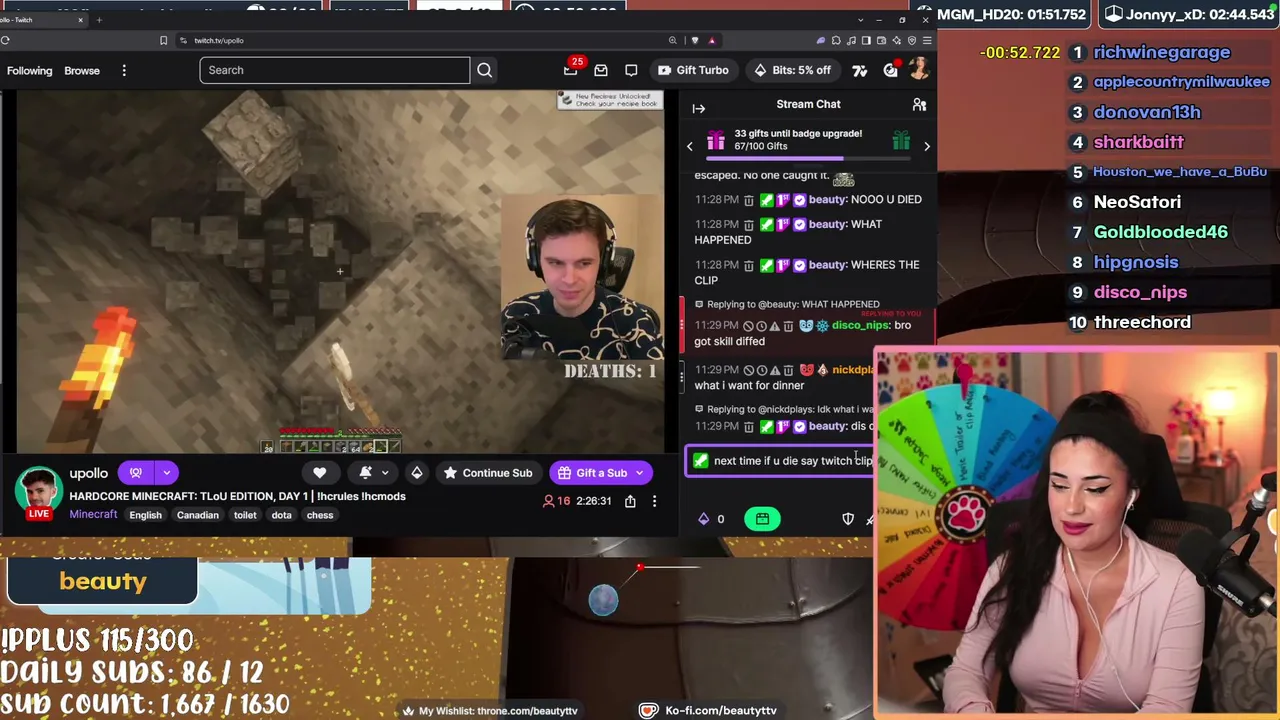
Task: Click the purple watch-together button beside upollo
Action: pos(136,473)
